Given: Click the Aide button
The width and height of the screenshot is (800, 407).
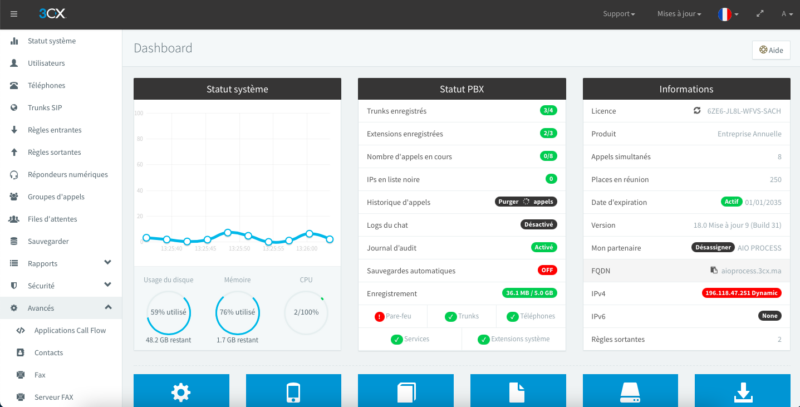Looking at the screenshot, I should point(770,50).
